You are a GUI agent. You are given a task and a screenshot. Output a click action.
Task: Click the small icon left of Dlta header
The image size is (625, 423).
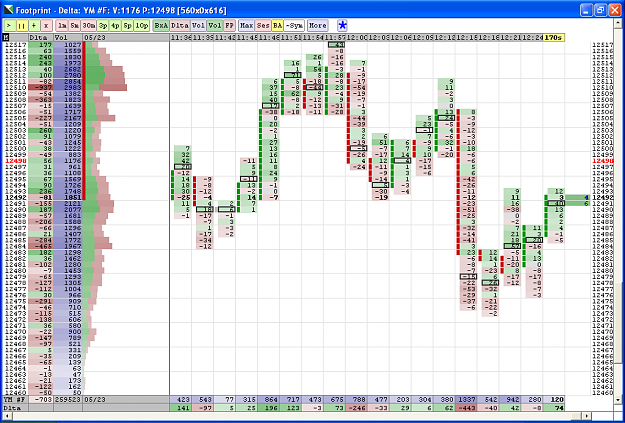[x=6, y=37]
